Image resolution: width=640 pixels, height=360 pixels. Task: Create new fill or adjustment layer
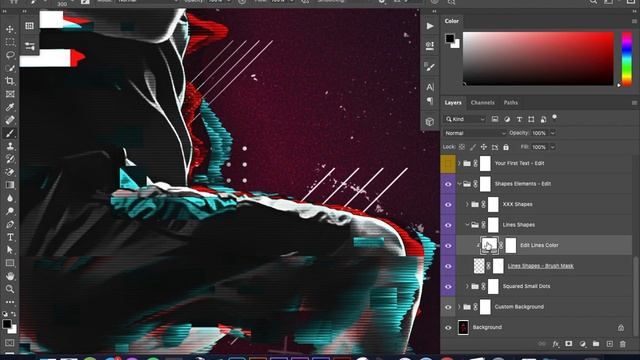point(583,344)
